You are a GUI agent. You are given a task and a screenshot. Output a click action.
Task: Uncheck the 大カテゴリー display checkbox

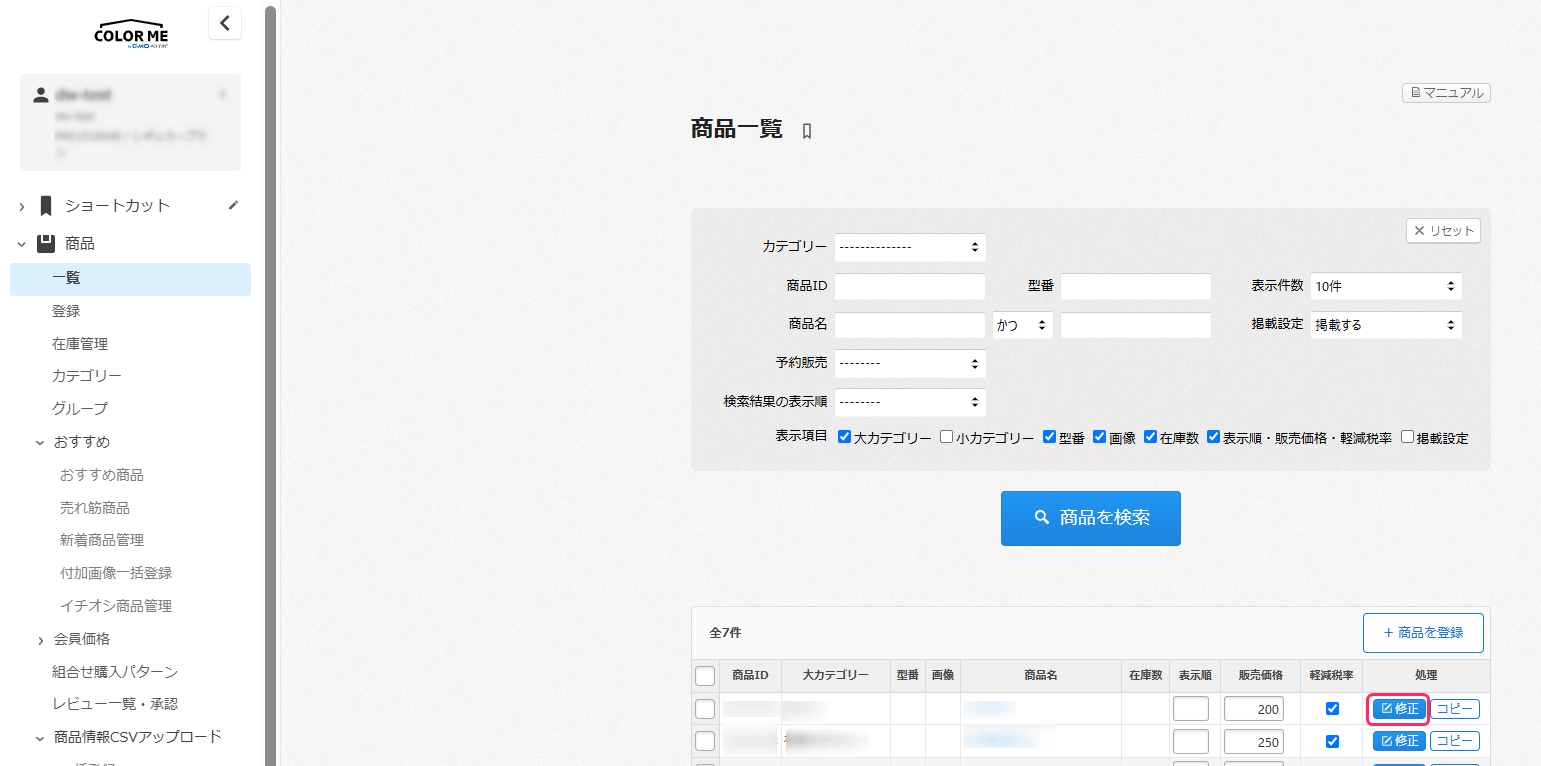(844, 437)
